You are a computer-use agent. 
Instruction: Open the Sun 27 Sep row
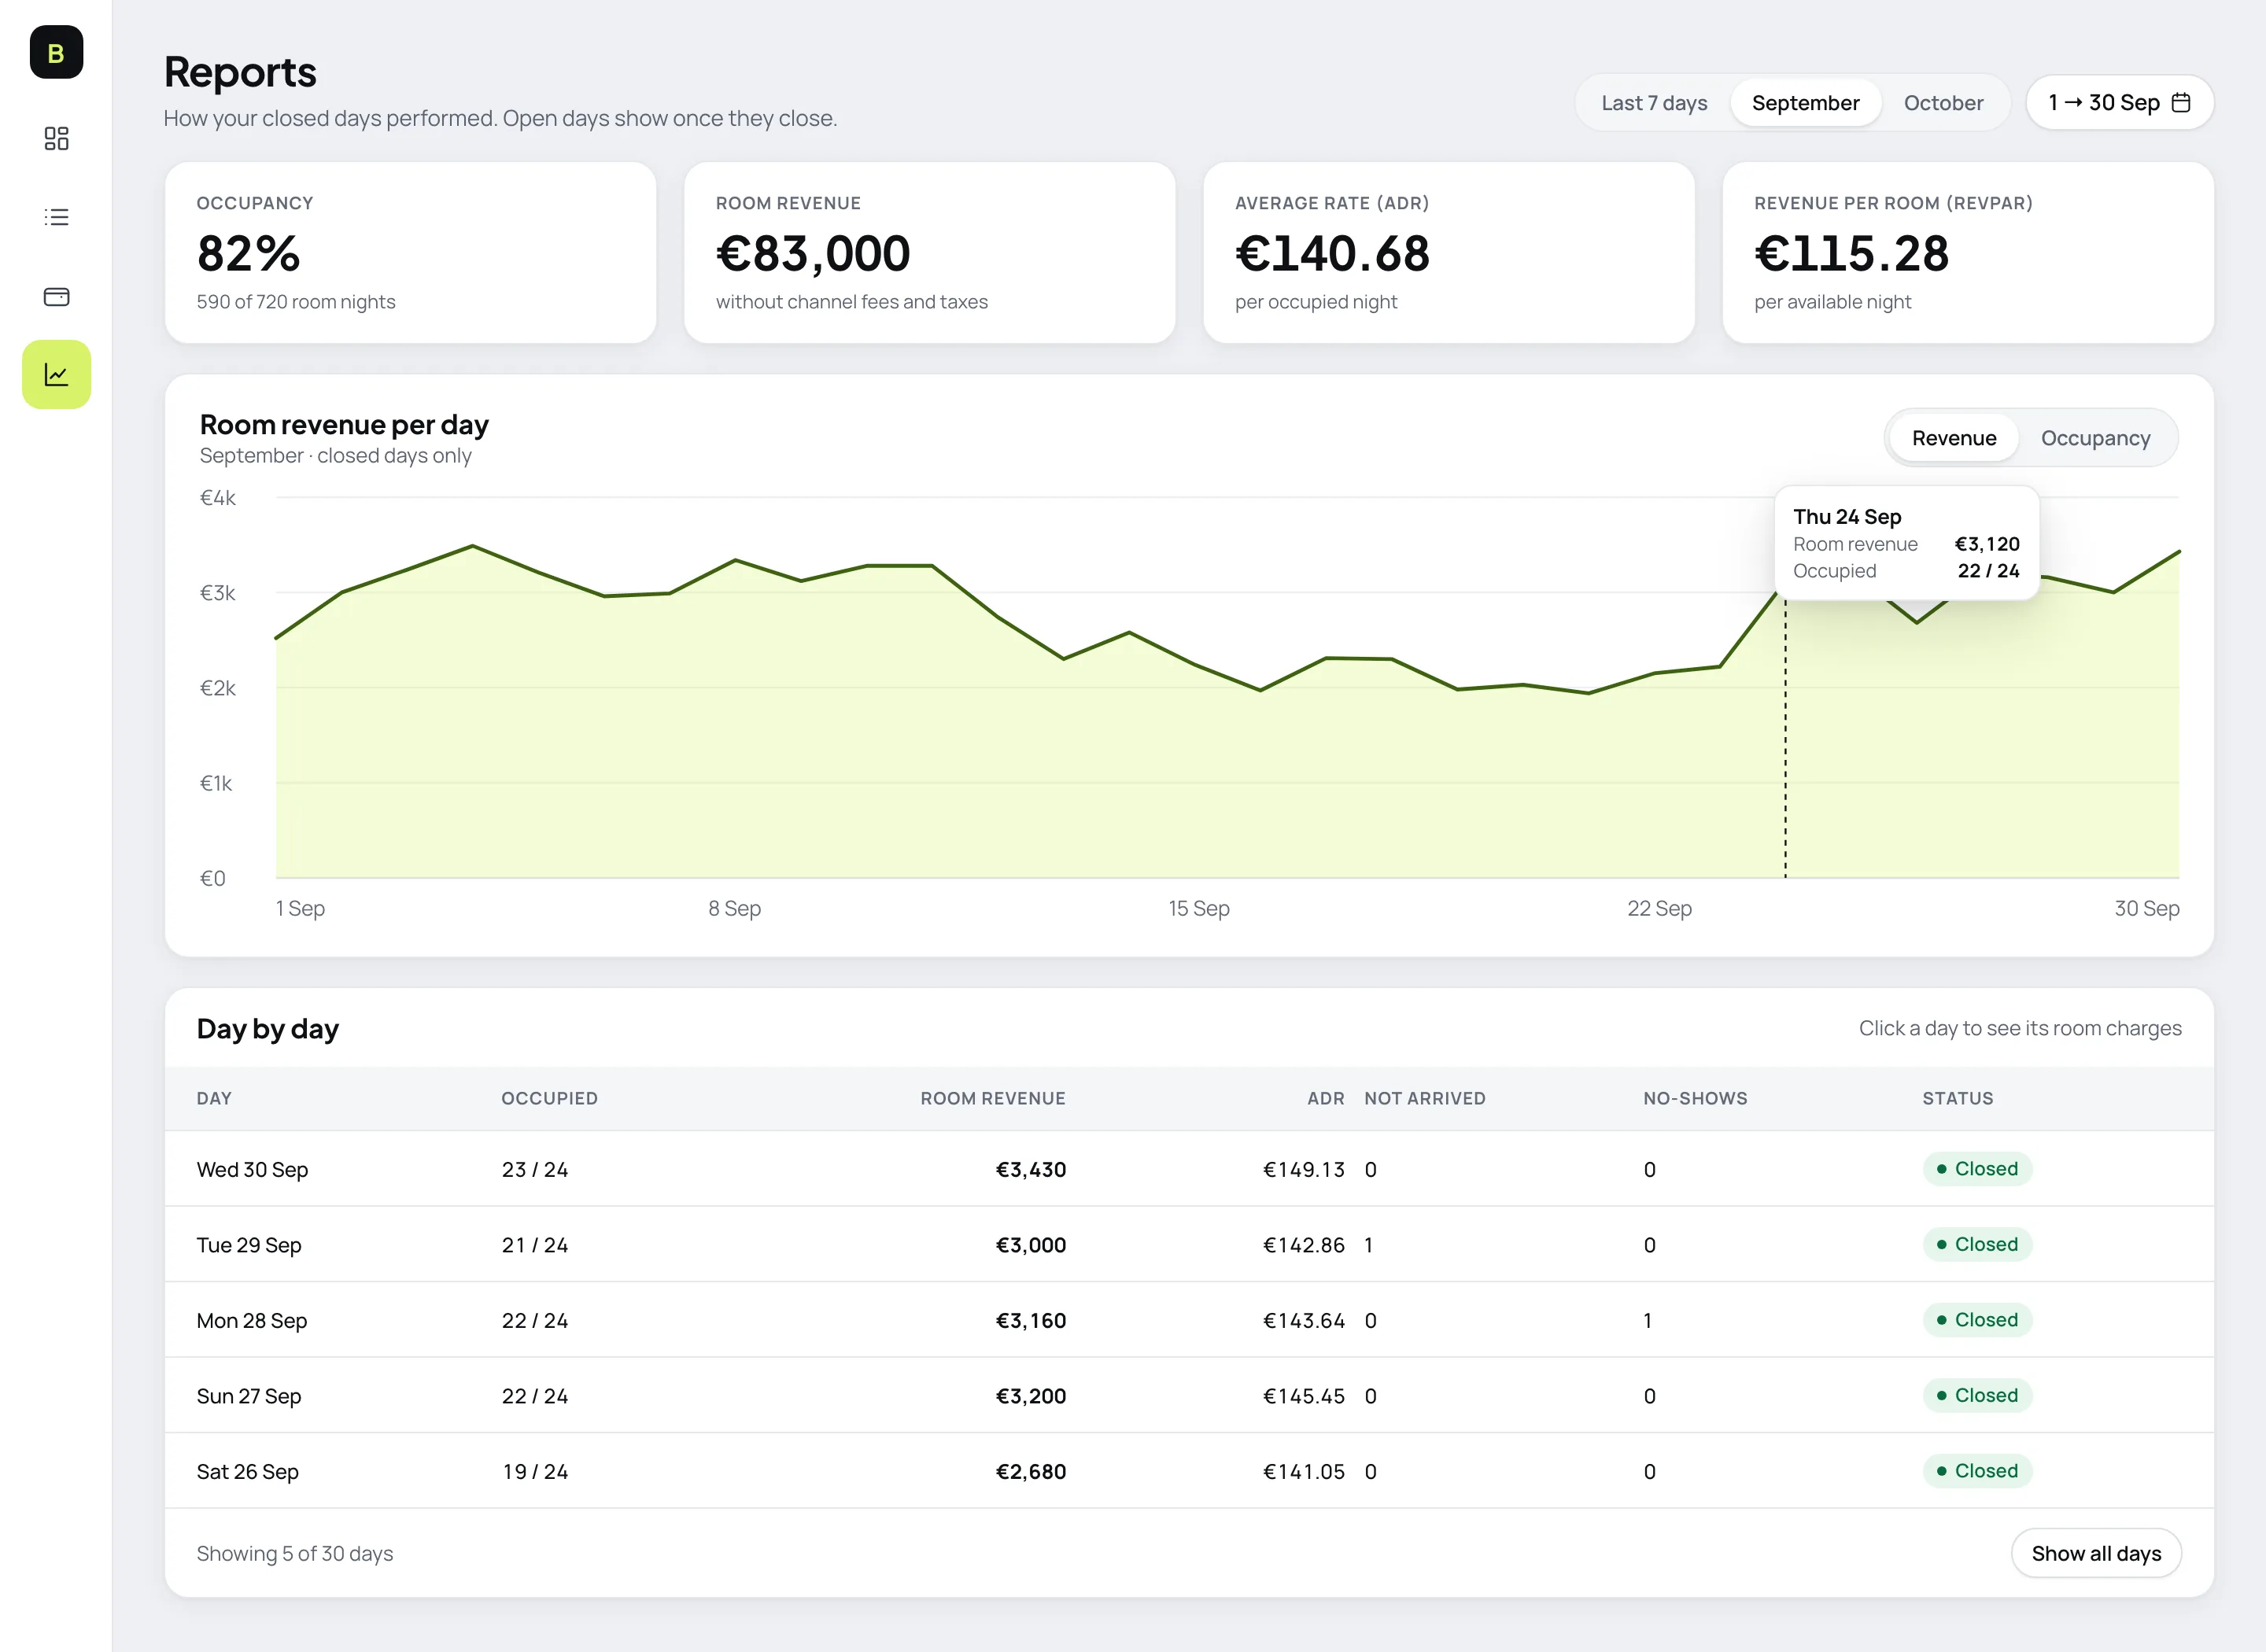pos(1189,1395)
